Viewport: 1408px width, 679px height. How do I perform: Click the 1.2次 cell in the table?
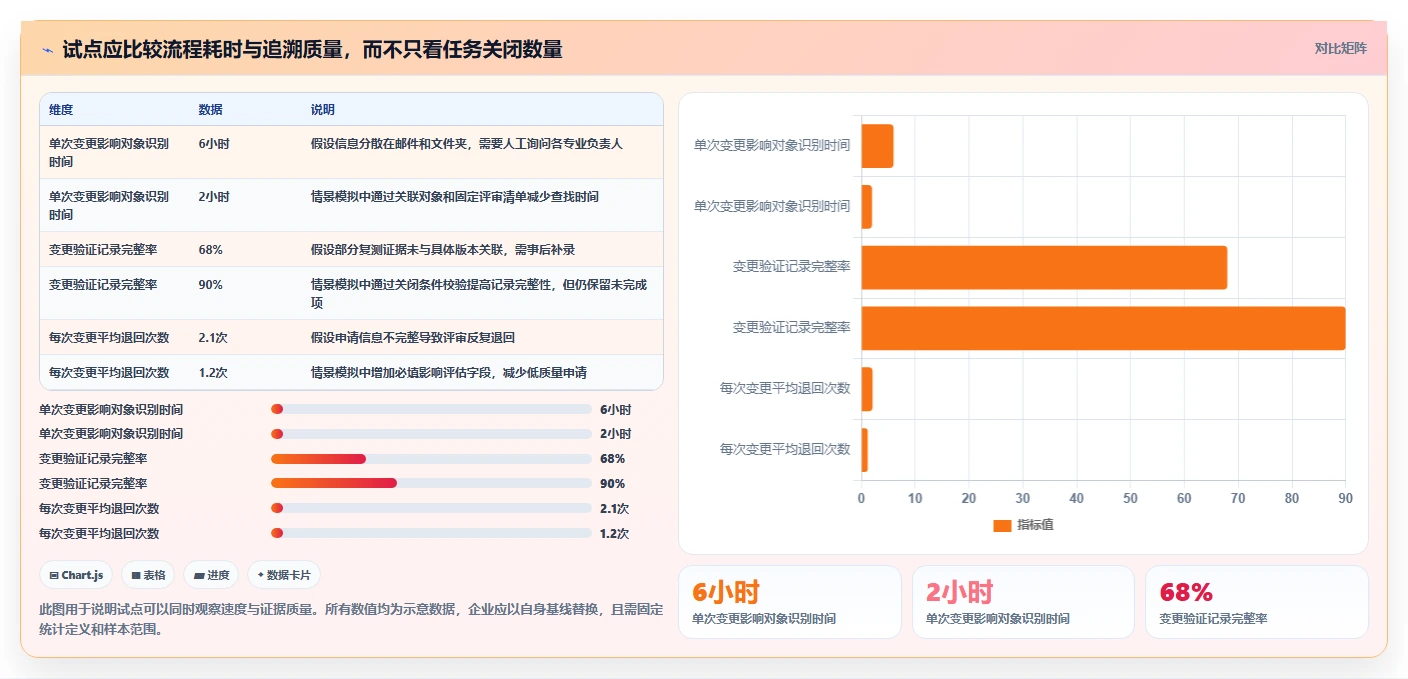pyautogui.click(x=213, y=373)
